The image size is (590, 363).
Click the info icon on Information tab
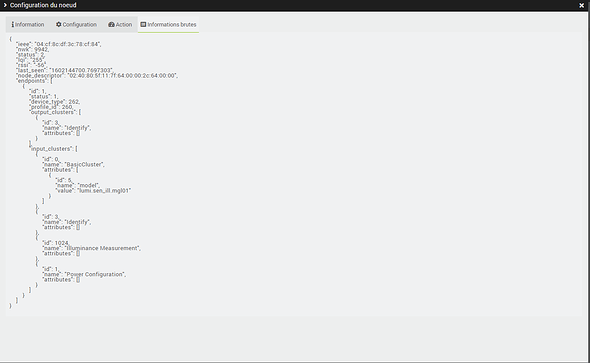(12, 24)
